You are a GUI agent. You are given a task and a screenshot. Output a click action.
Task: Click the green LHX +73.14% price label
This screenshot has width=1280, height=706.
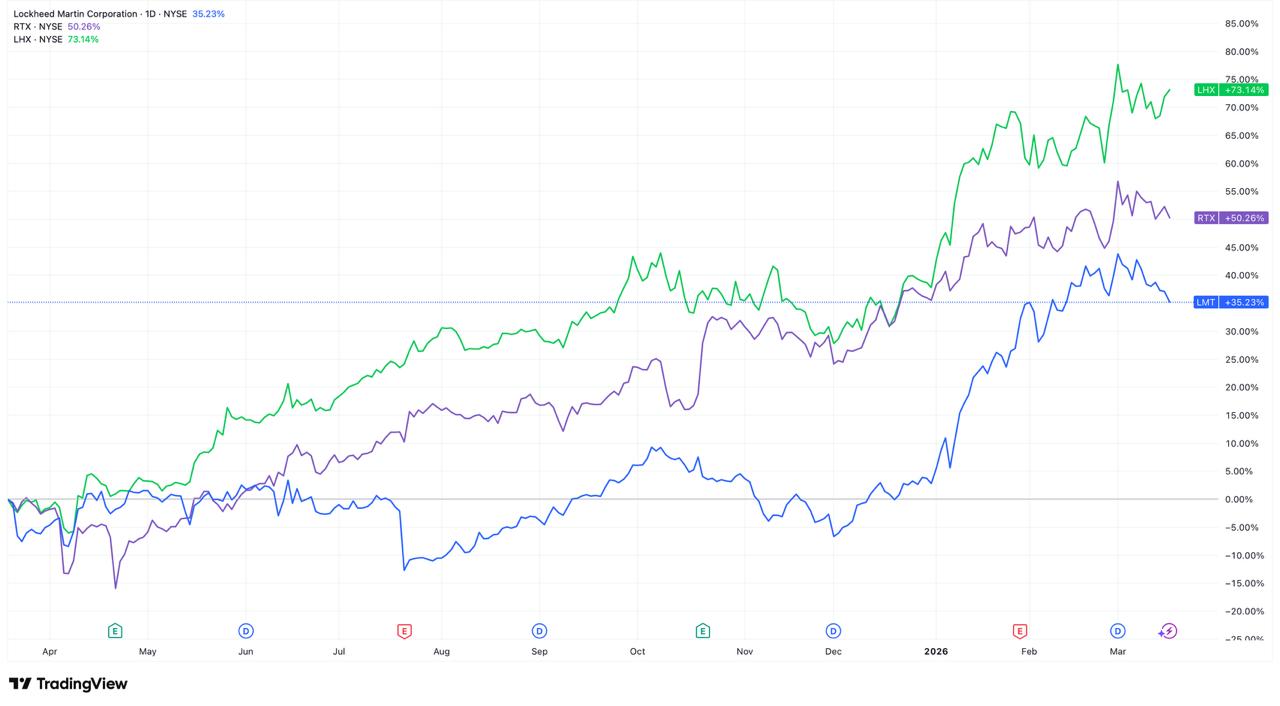(x=1231, y=90)
